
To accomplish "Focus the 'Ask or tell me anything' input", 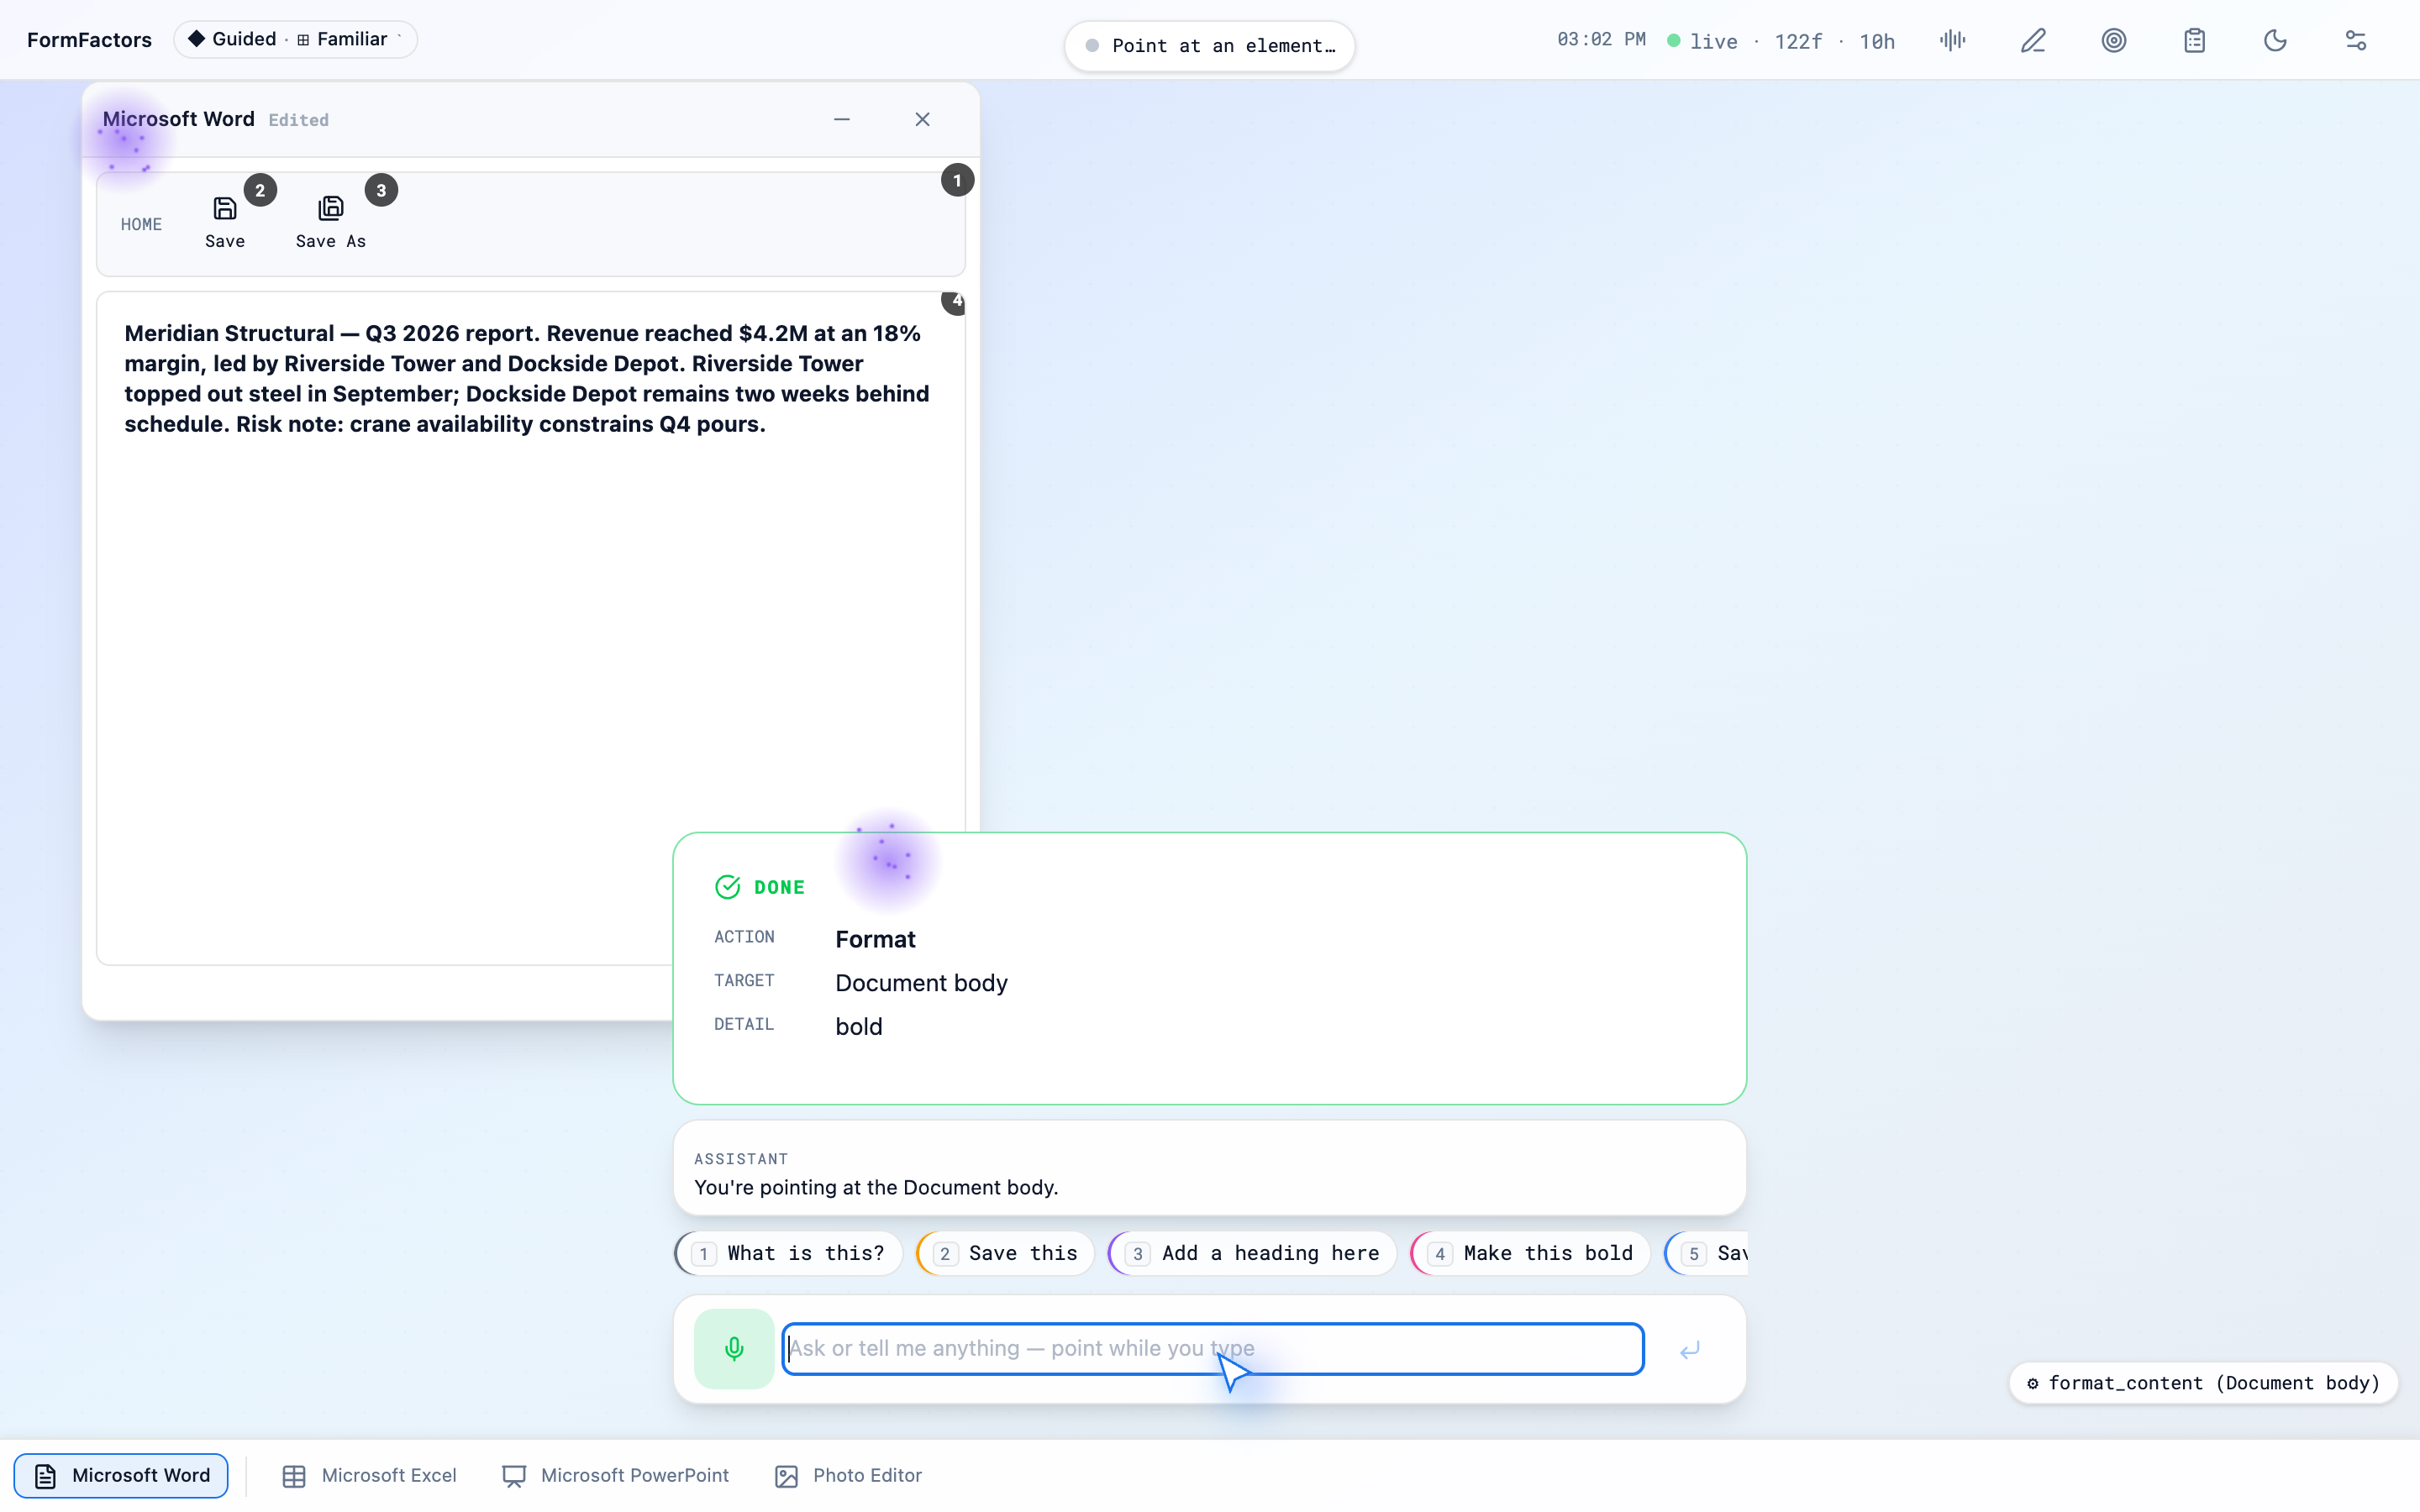I will click(x=1212, y=1348).
